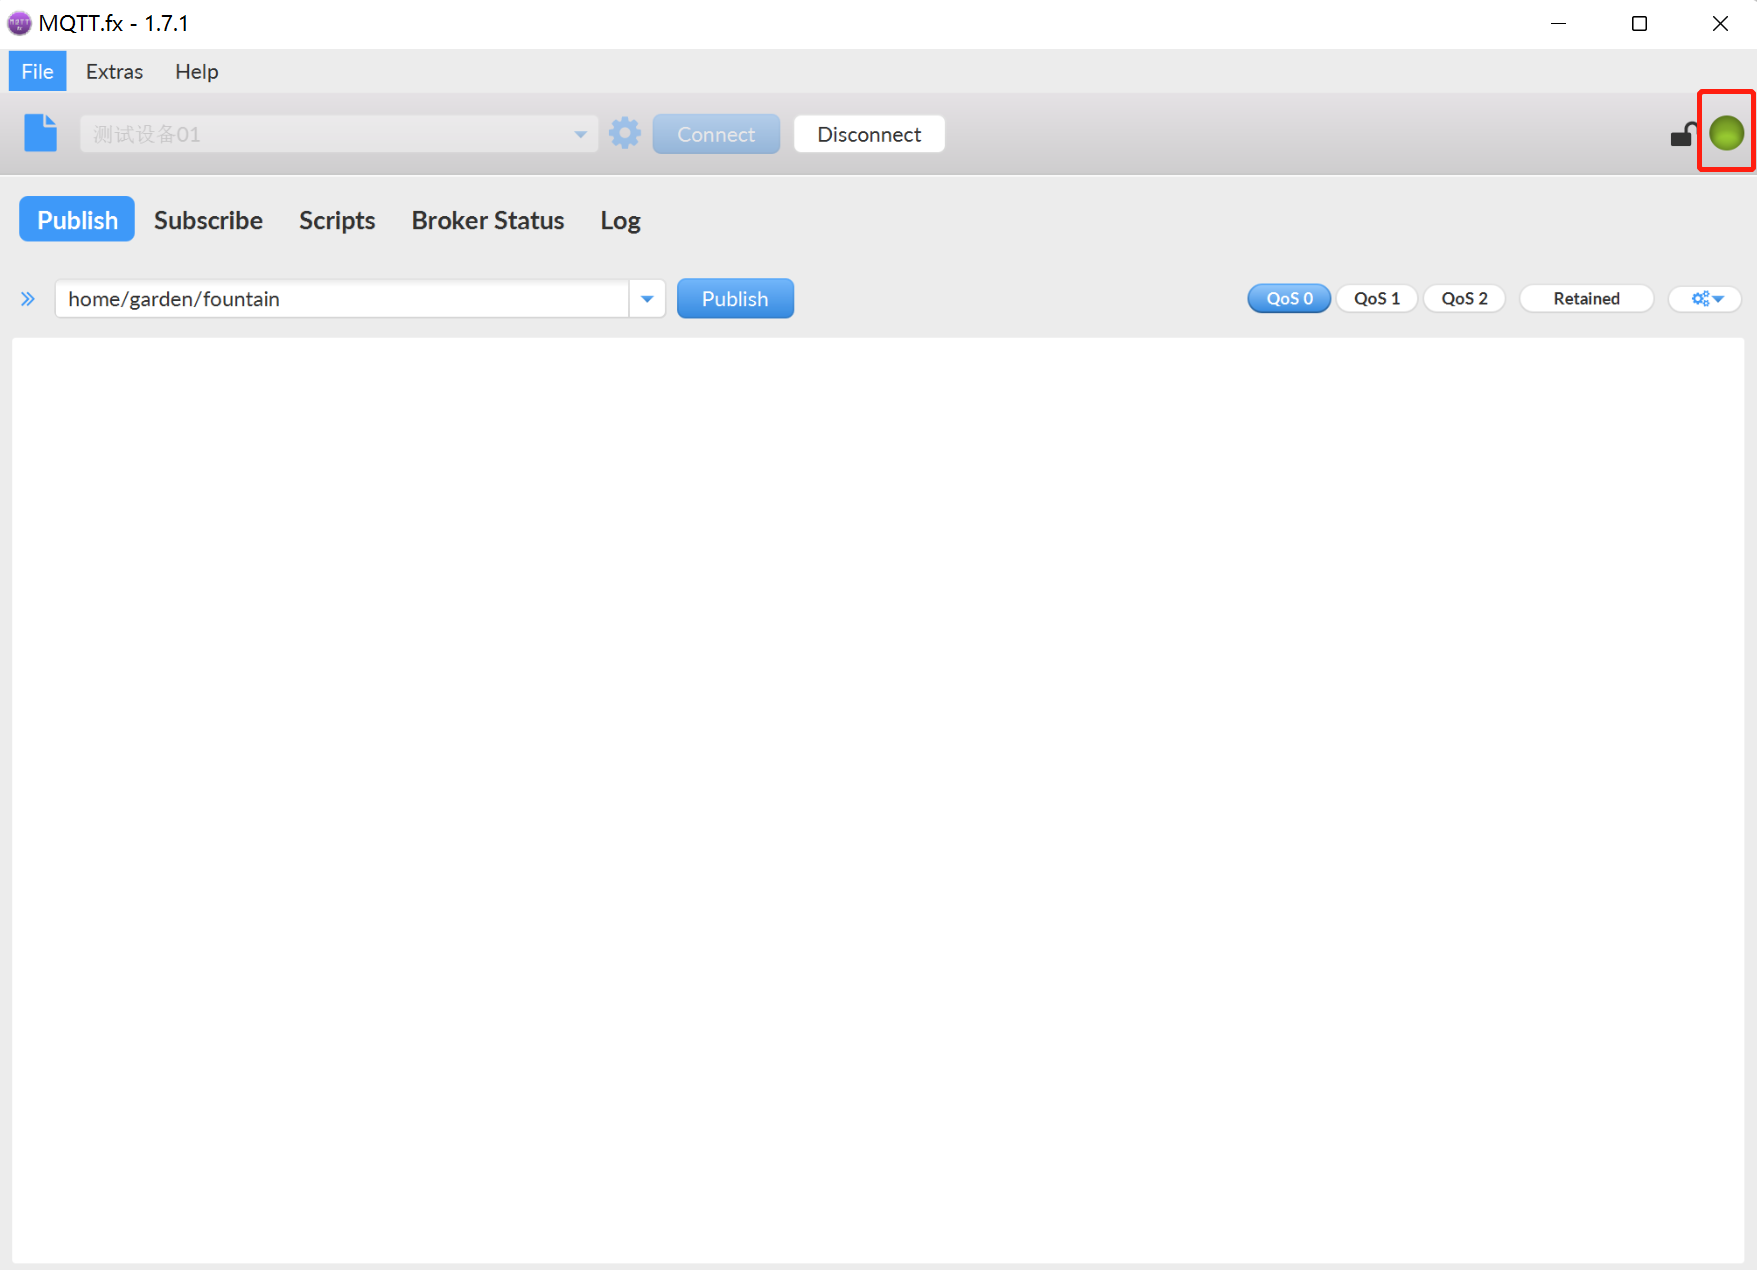Click inside the message payload text area
The image size is (1757, 1270).
point(878,800)
